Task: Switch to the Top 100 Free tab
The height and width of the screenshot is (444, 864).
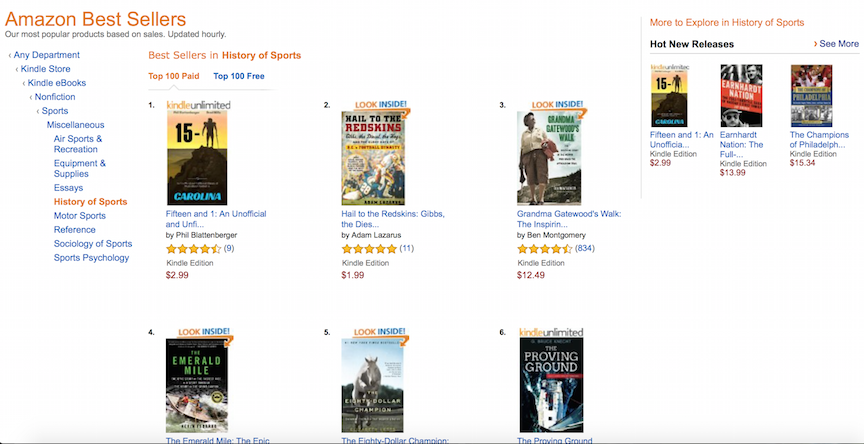Action: click(239, 76)
